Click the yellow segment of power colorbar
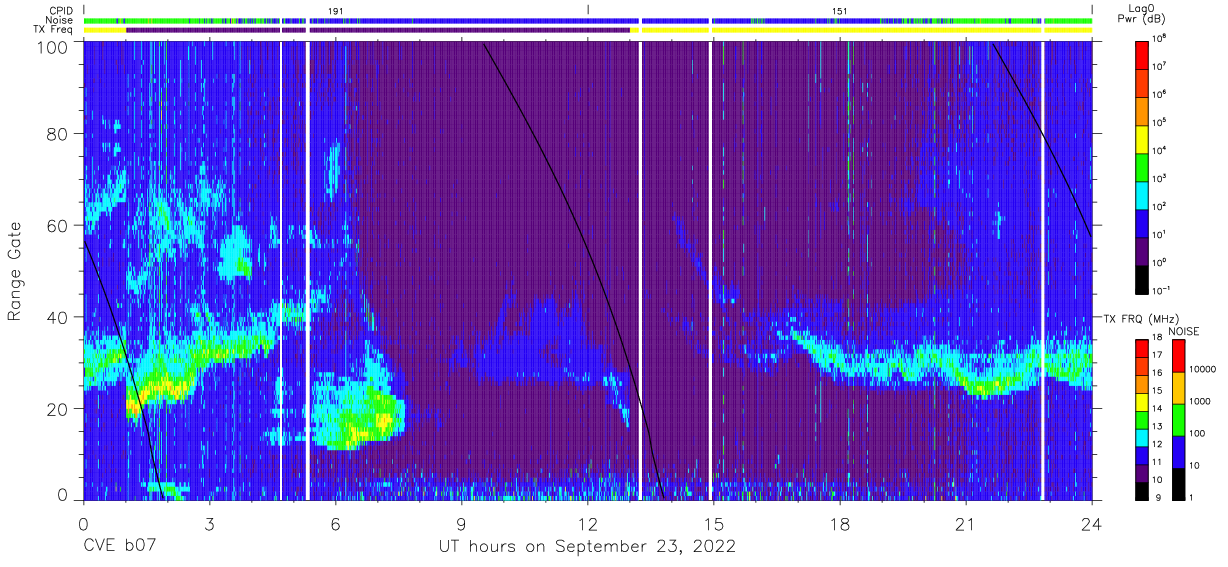 (x=1142, y=138)
